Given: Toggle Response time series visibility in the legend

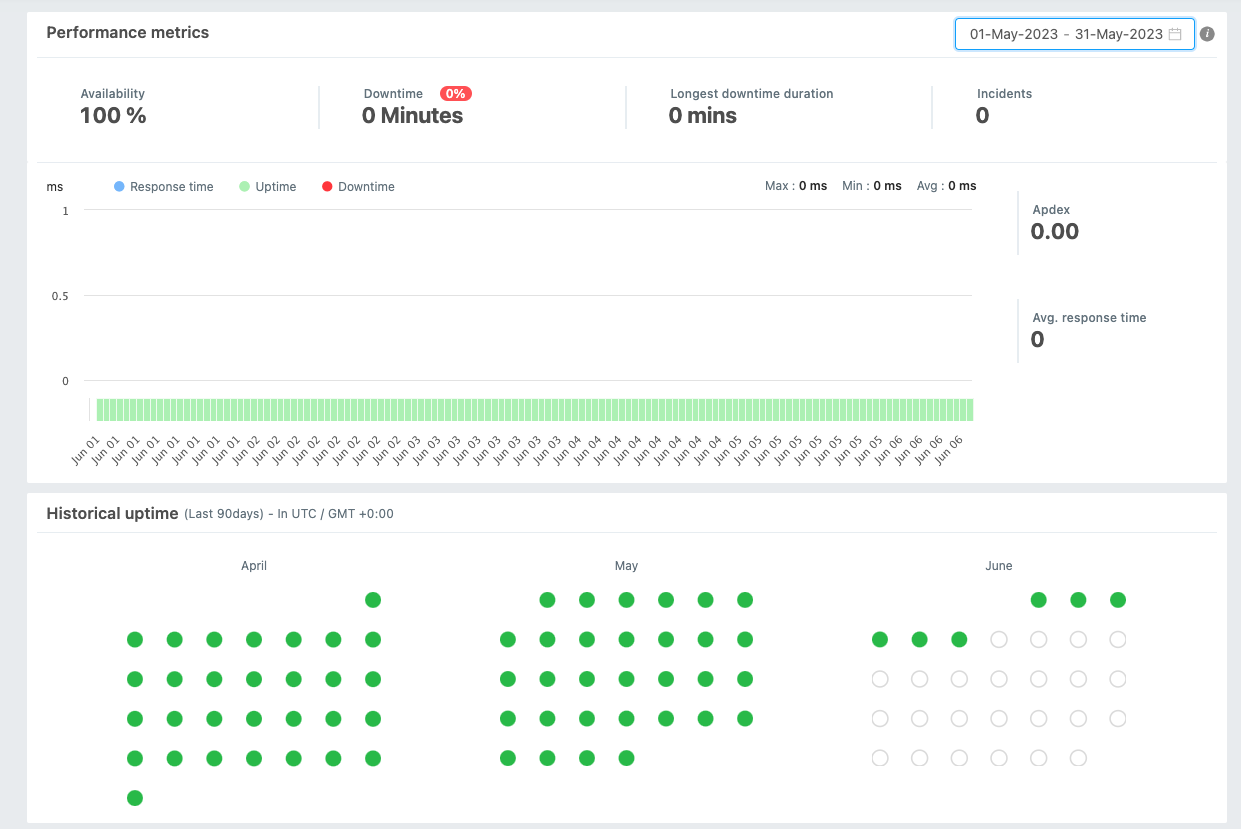Looking at the screenshot, I should (163, 186).
